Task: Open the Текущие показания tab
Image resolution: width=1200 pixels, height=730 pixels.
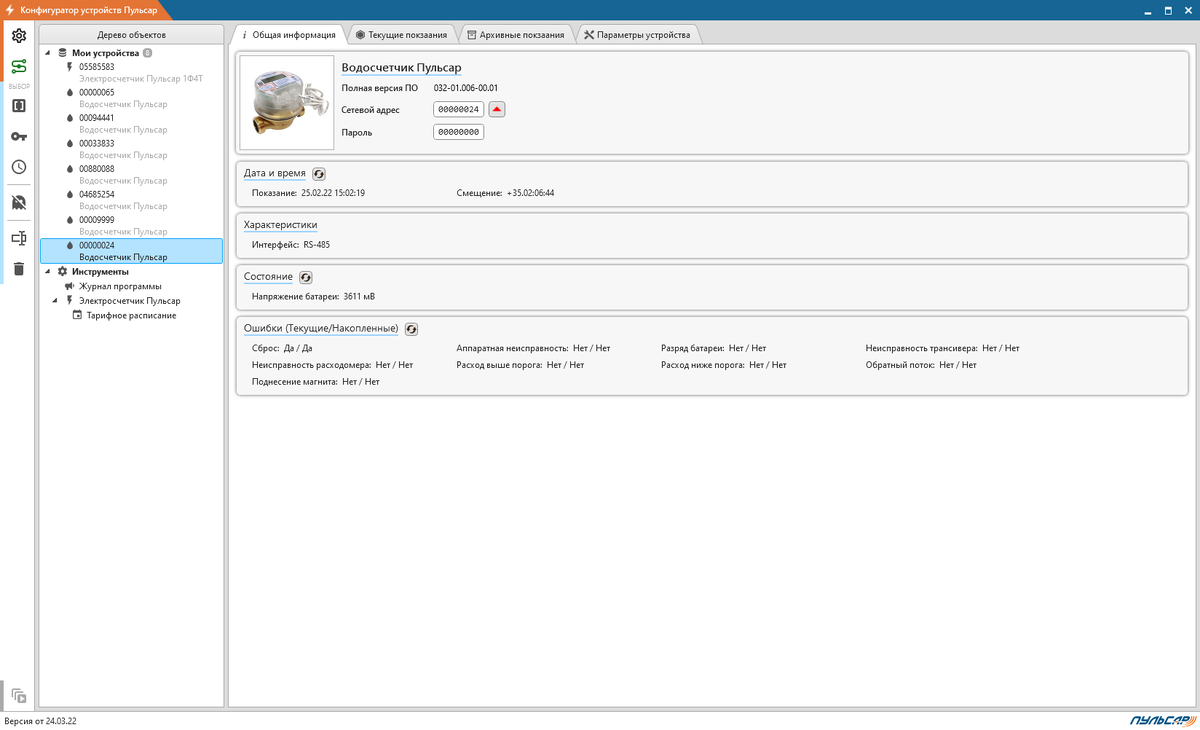Action: (x=402, y=34)
